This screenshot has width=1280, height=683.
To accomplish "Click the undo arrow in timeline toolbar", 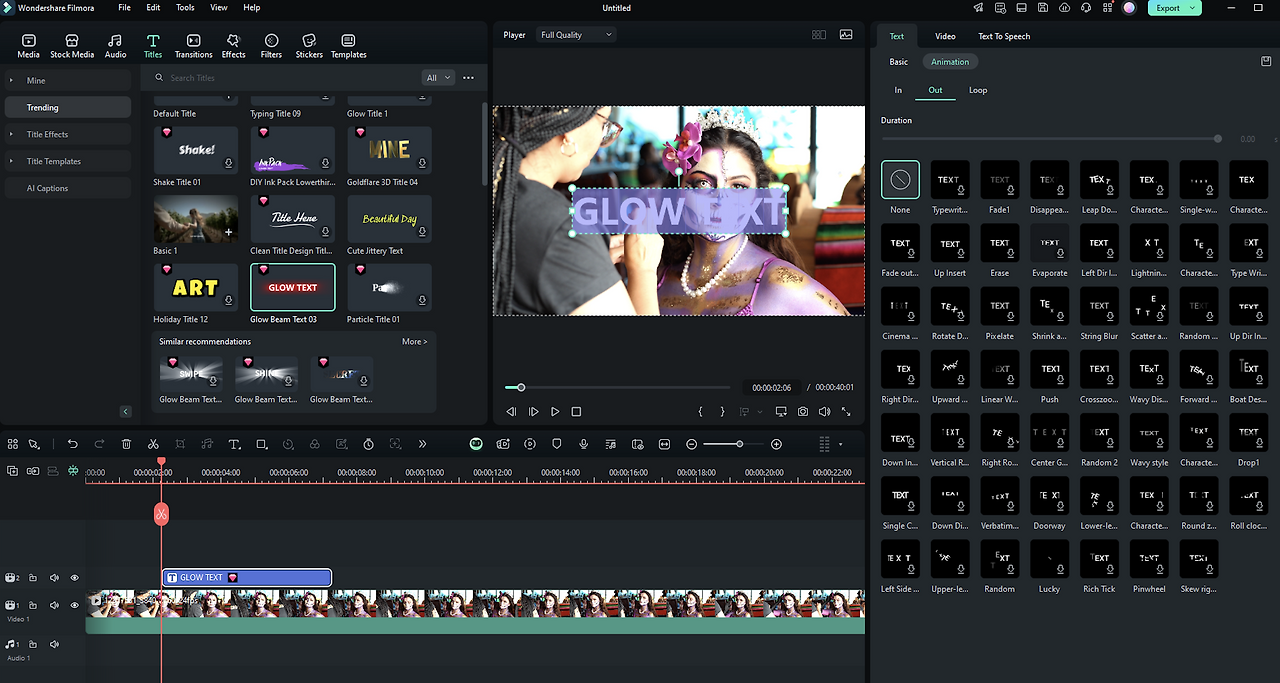I will 72,444.
